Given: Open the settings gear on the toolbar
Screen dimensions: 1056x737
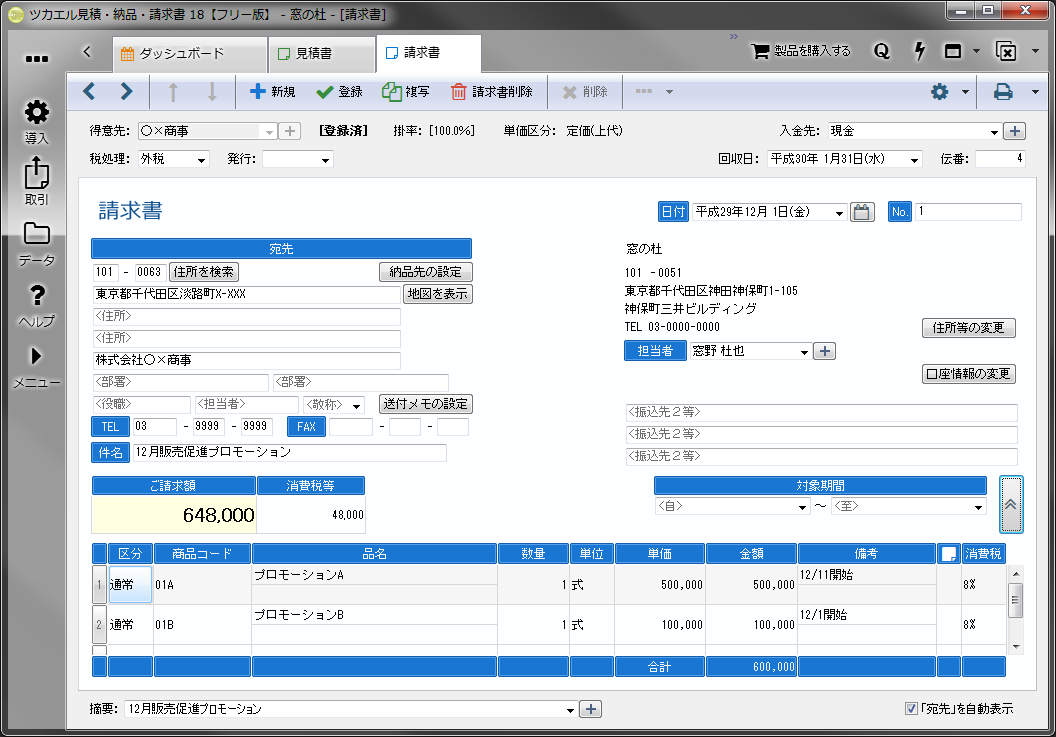Looking at the screenshot, I should (938, 91).
